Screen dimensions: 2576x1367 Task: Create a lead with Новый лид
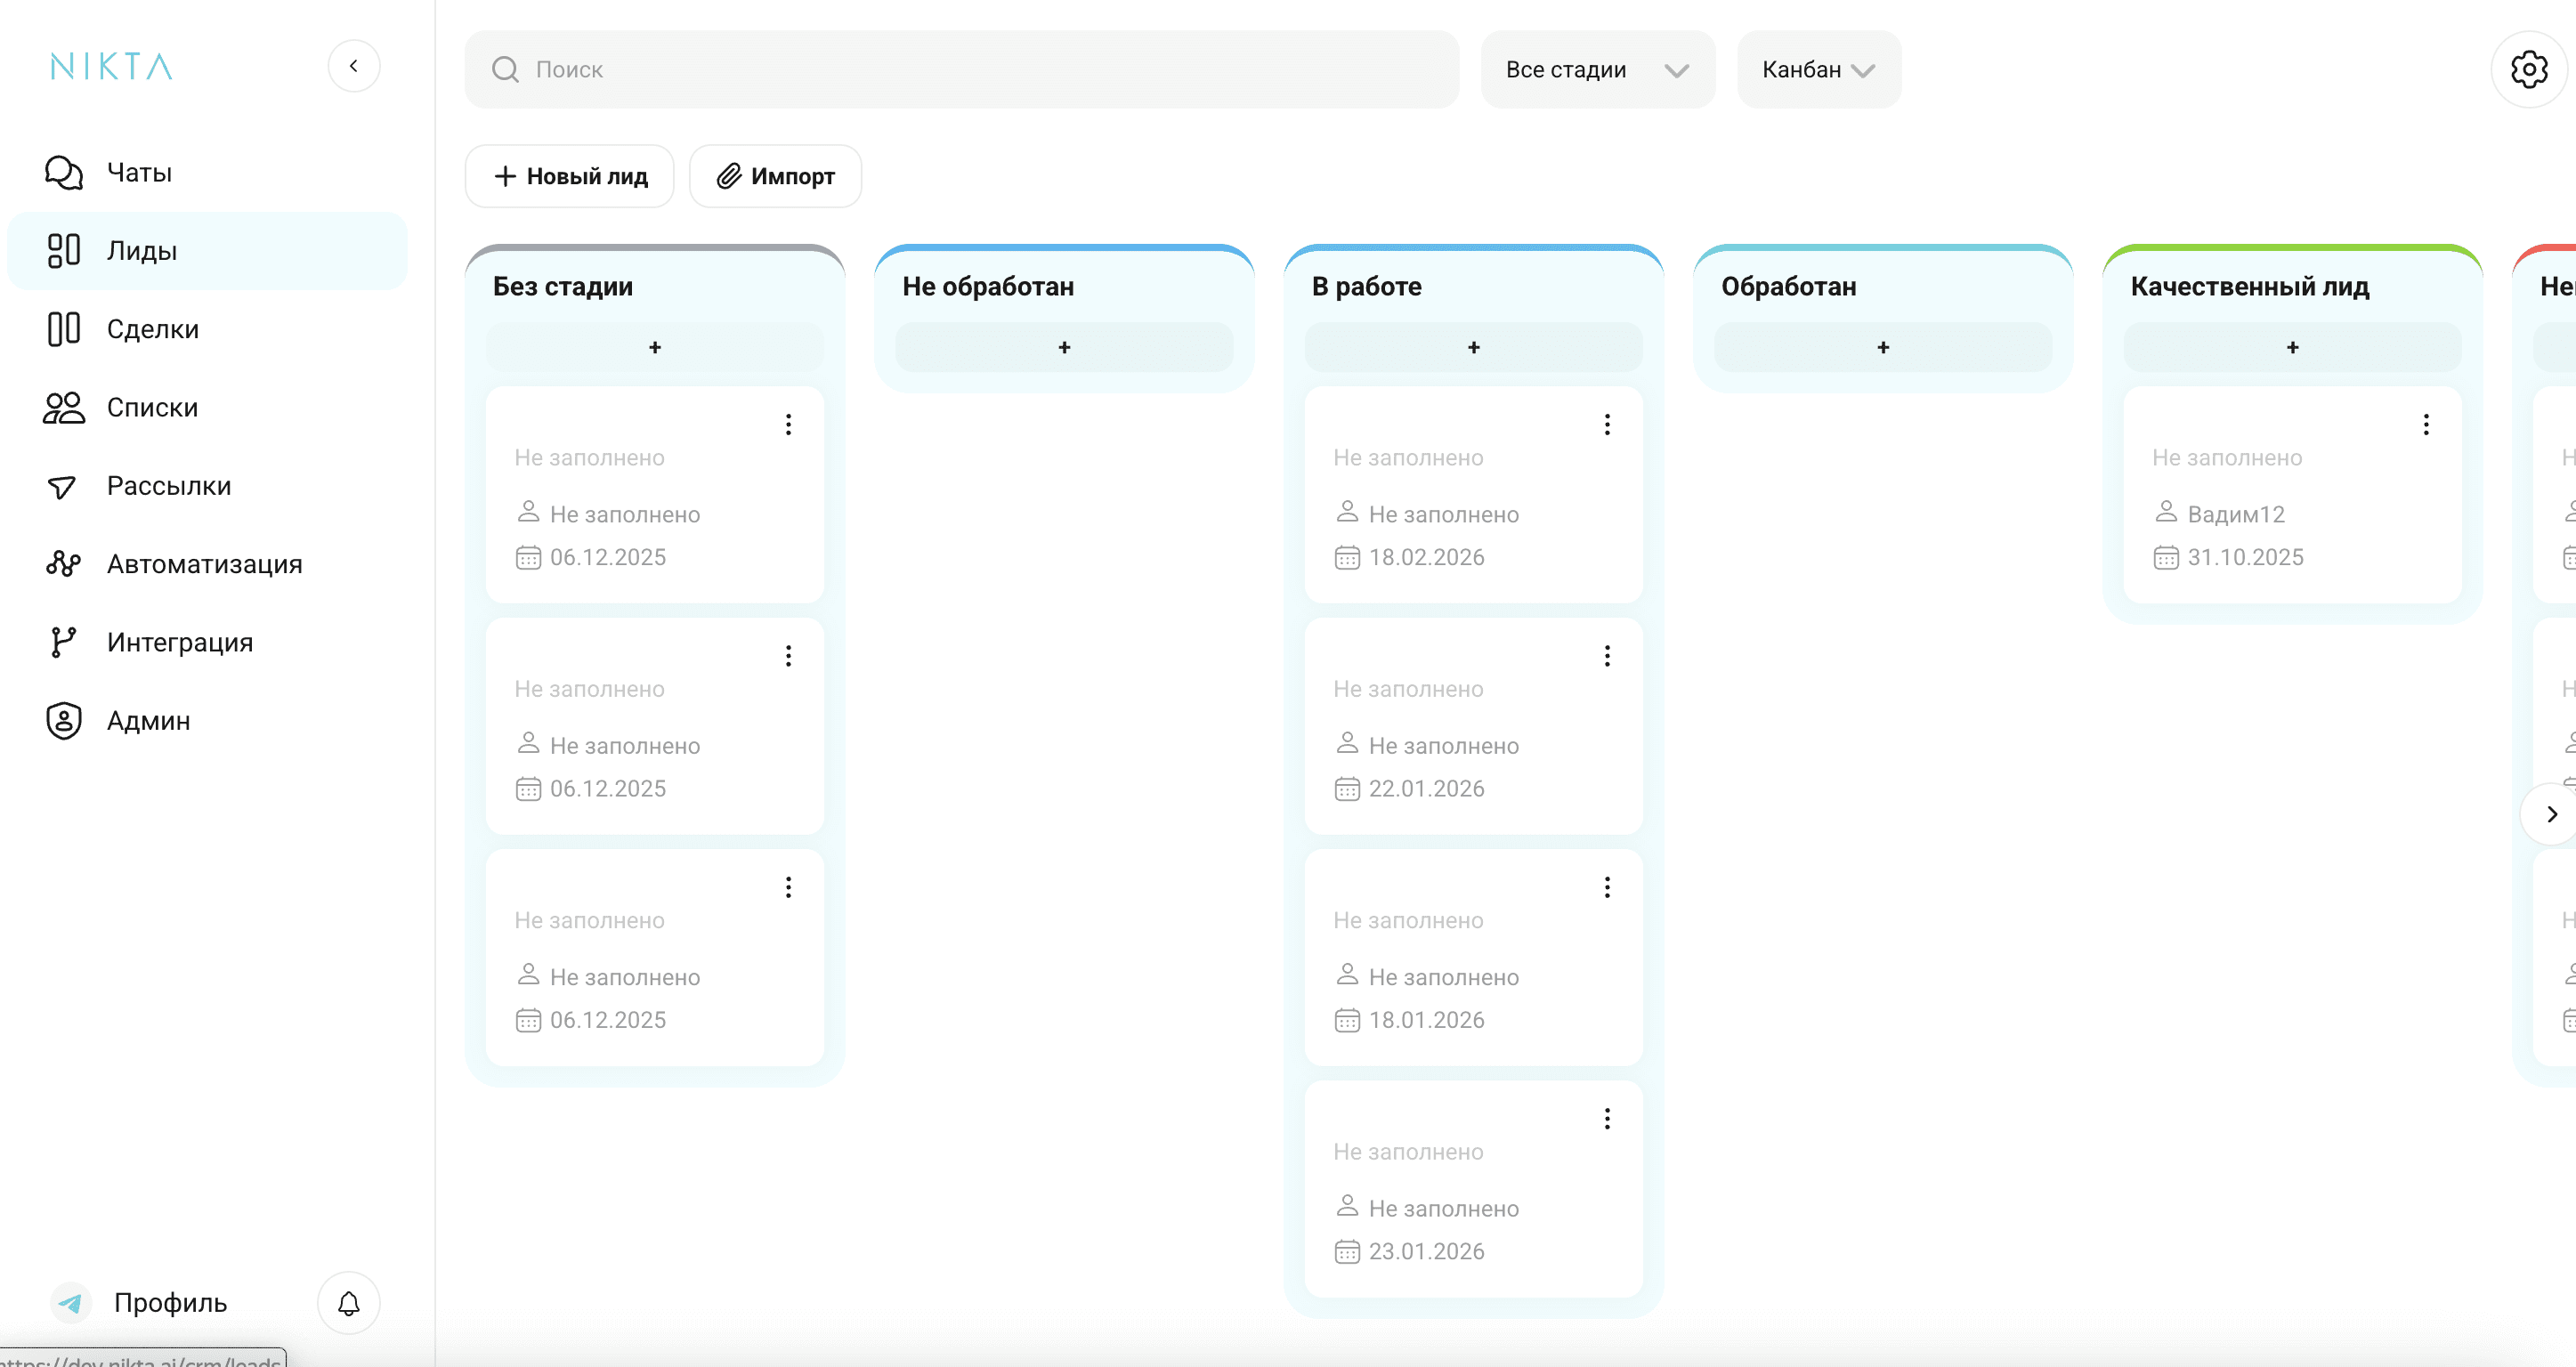point(570,177)
